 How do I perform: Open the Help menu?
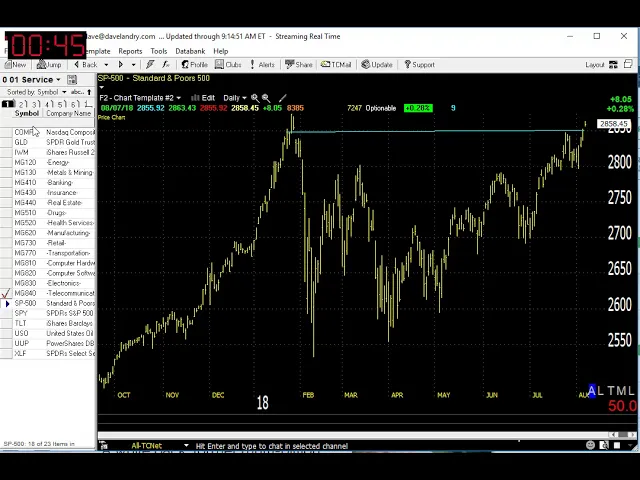pos(220,51)
